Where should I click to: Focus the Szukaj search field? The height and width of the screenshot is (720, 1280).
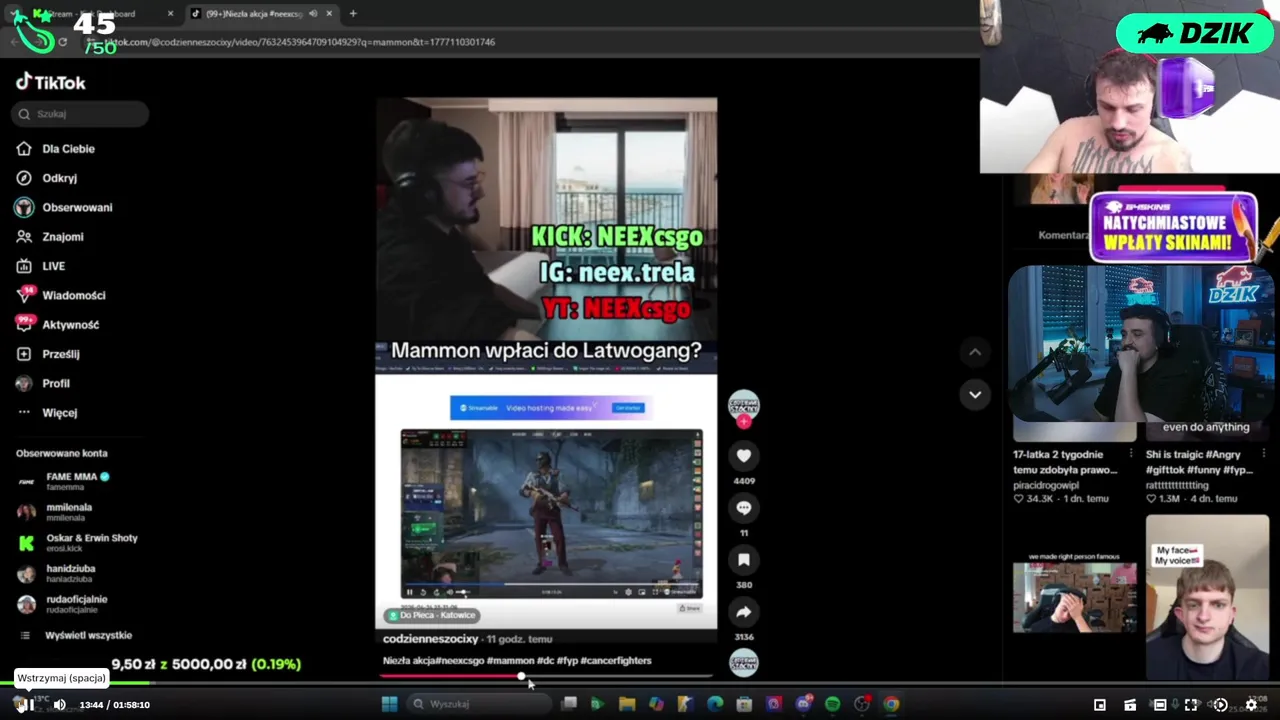[81, 114]
